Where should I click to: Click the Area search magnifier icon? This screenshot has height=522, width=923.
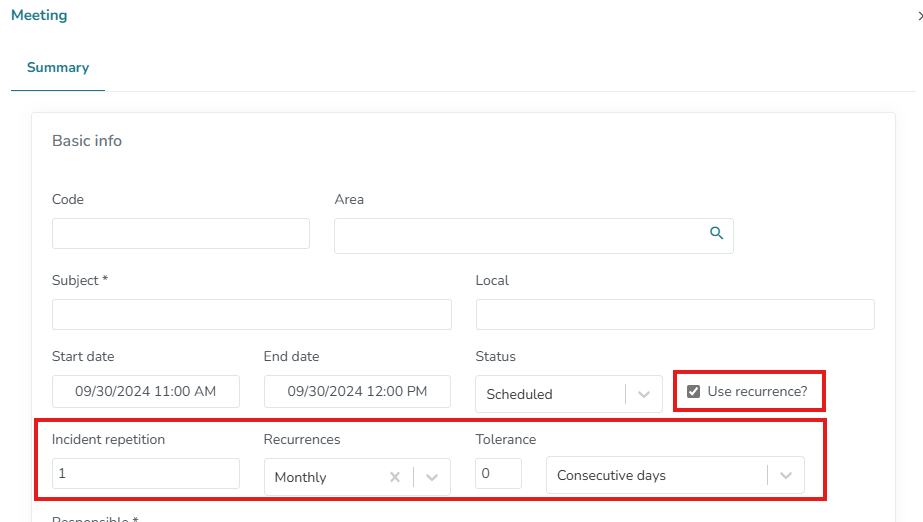click(716, 233)
